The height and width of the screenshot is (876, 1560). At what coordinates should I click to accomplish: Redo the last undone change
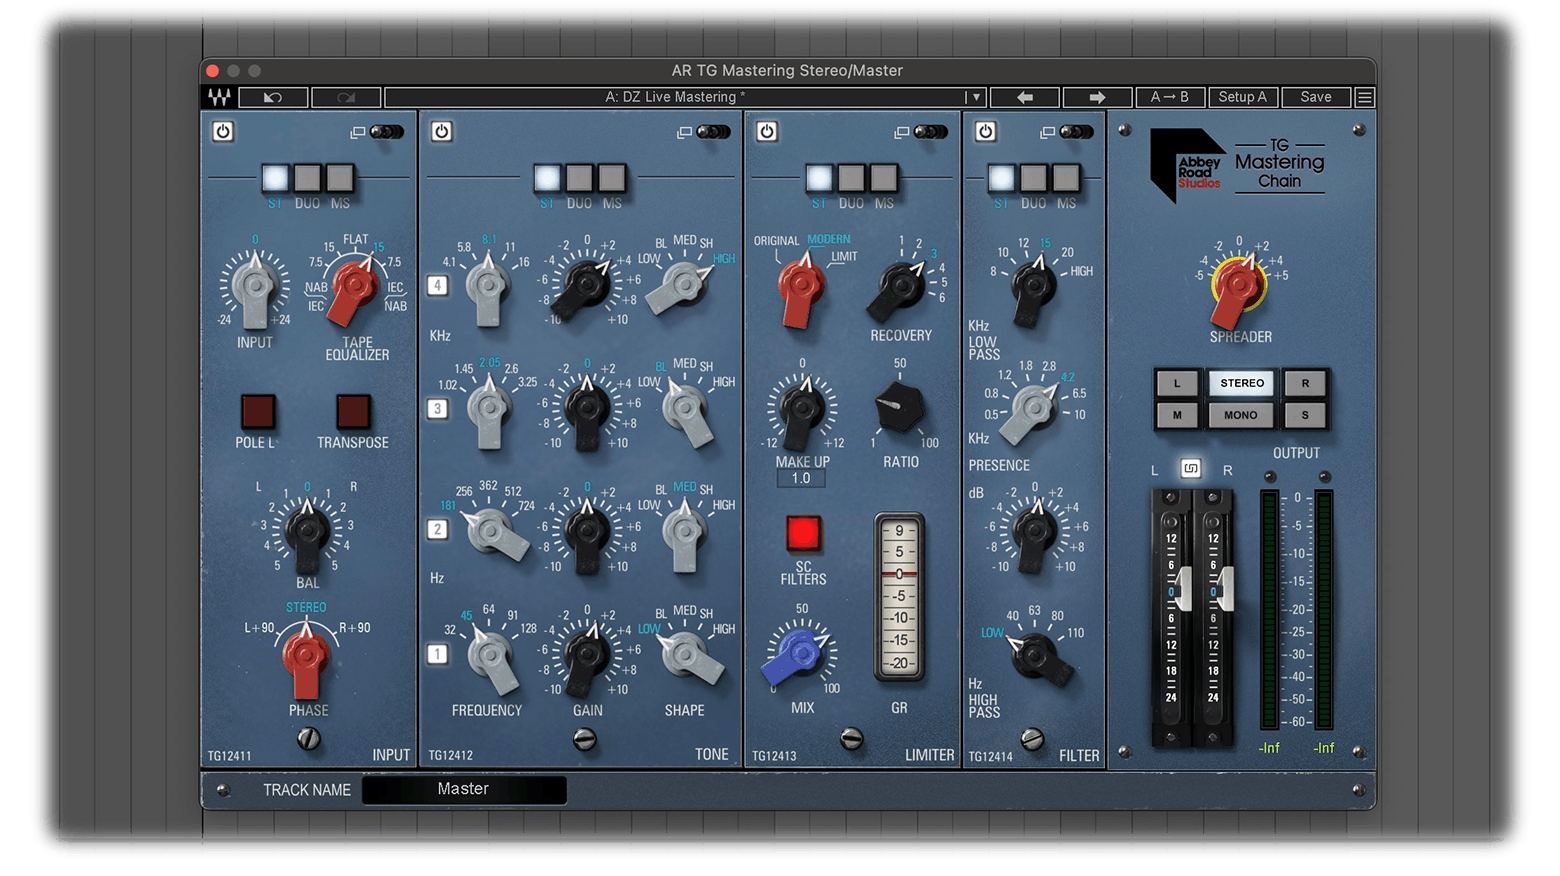346,97
